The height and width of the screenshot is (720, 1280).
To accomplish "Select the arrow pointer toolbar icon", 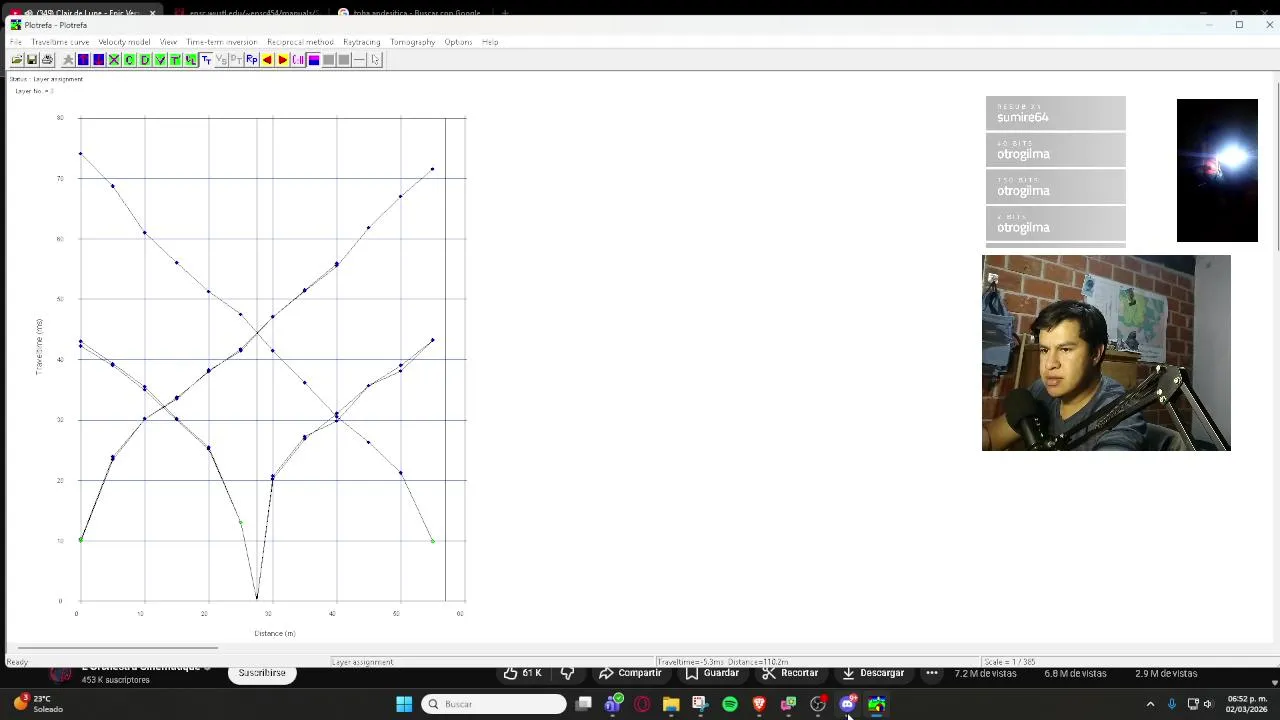I will coord(375,60).
